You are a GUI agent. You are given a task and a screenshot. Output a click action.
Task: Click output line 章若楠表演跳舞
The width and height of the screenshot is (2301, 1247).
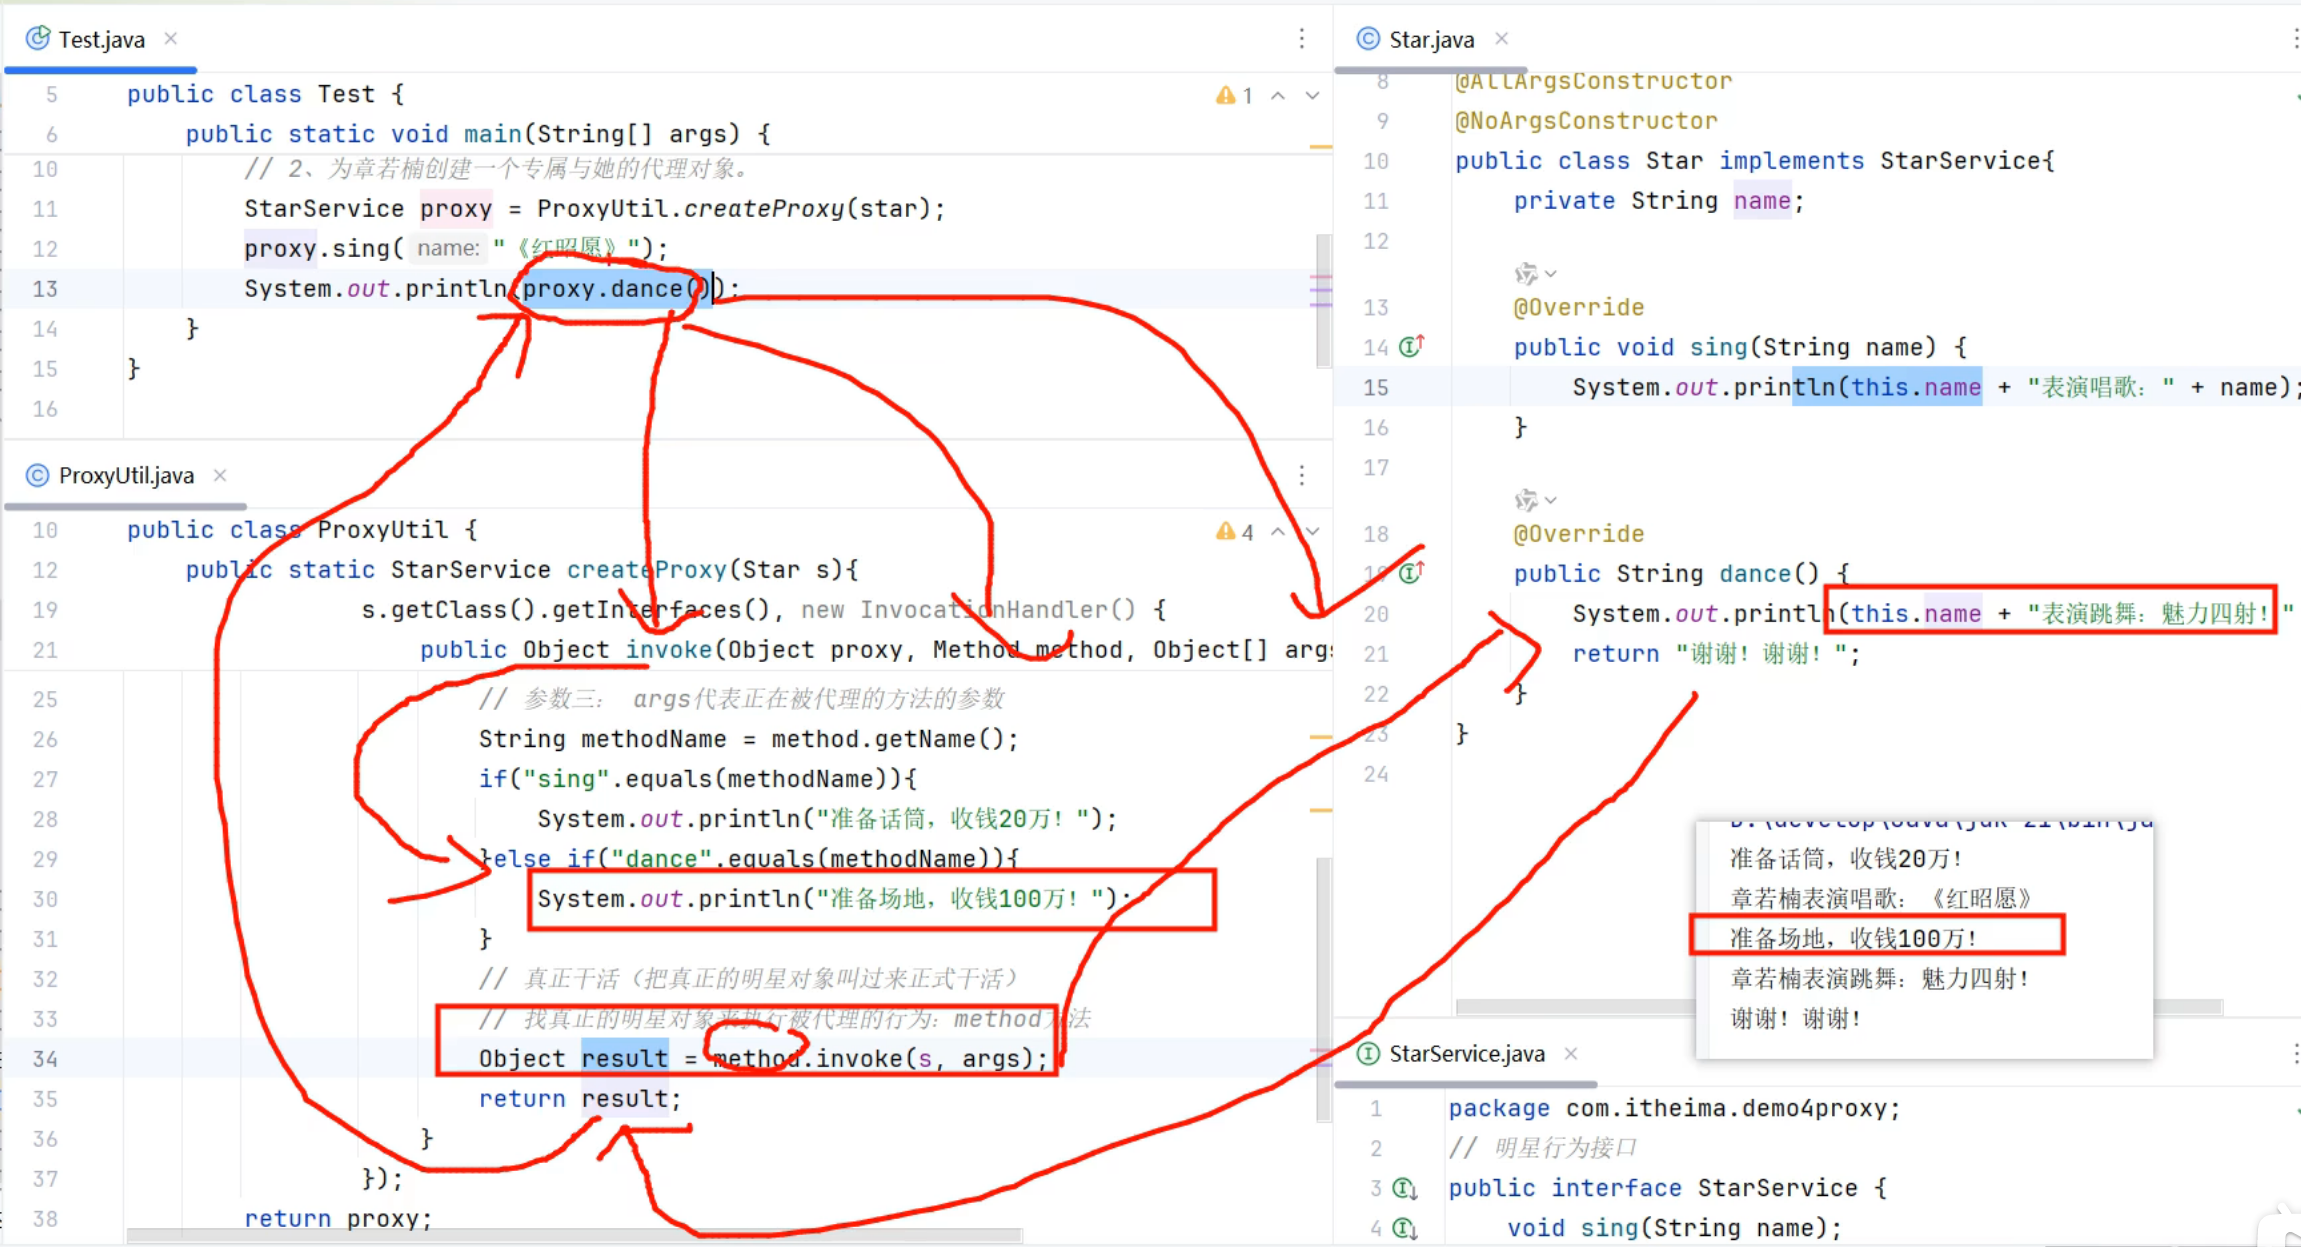1879,979
